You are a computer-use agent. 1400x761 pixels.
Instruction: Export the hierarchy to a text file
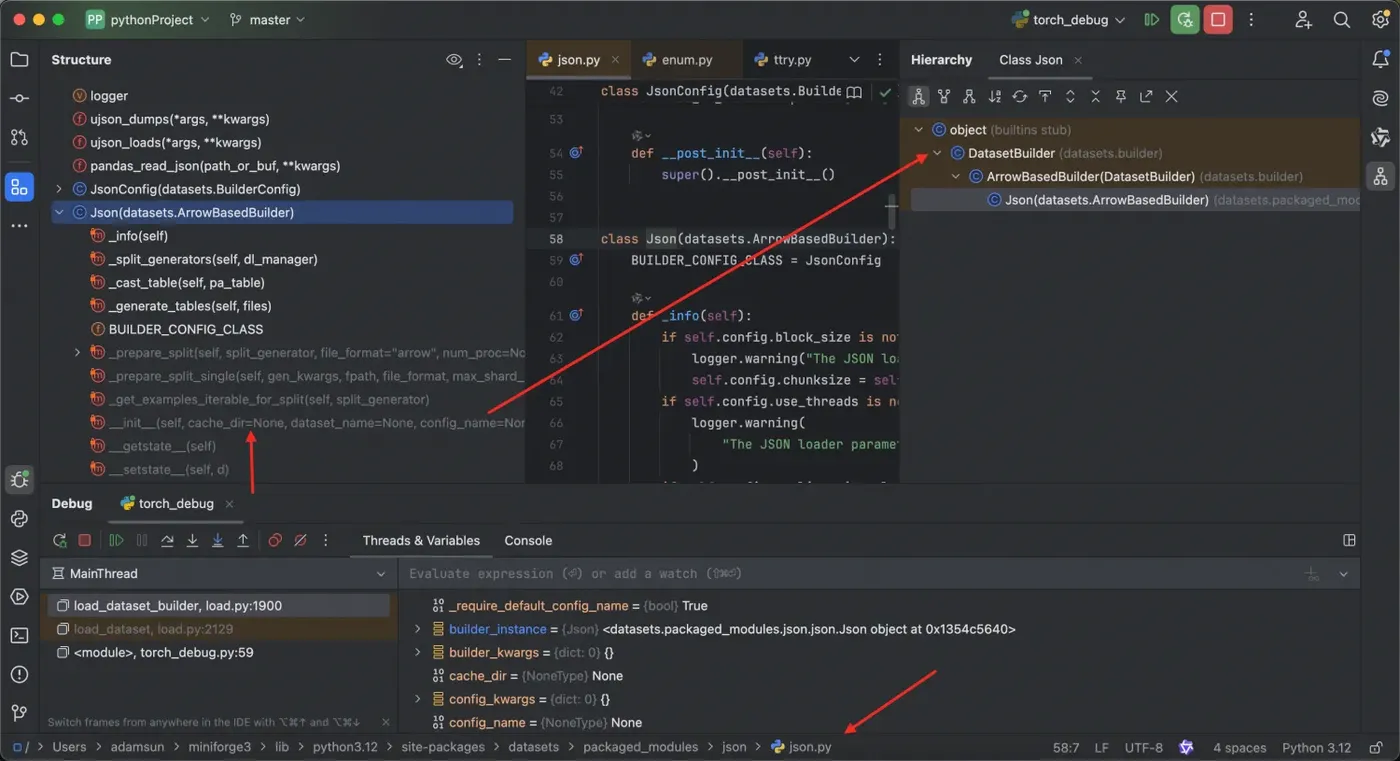point(1146,96)
